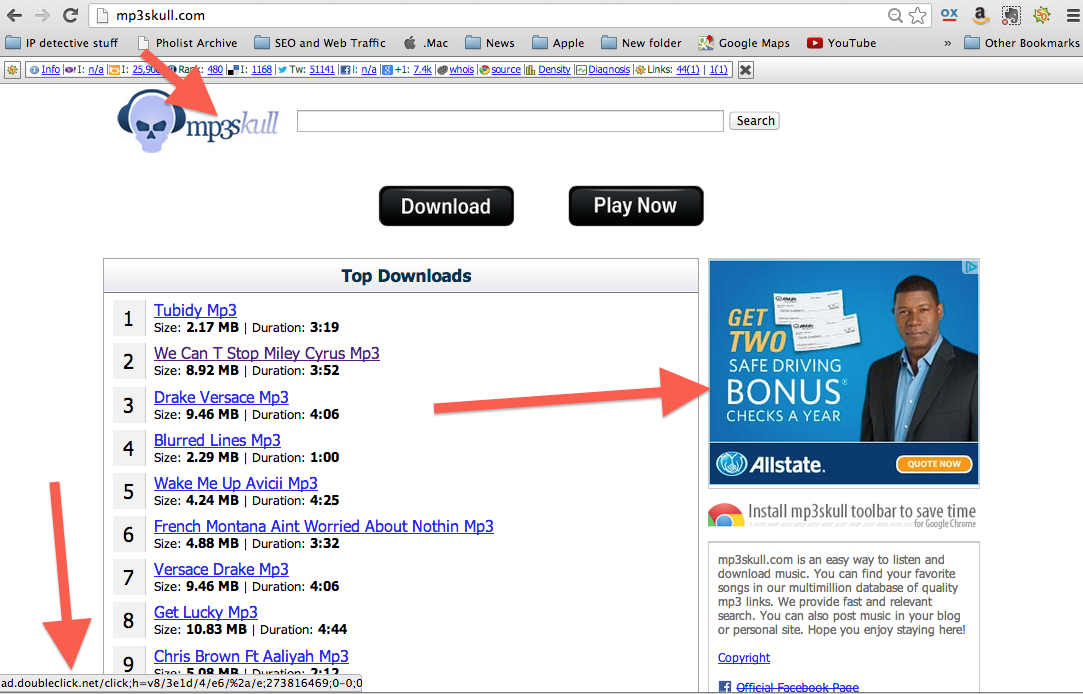The width and height of the screenshot is (1083, 694).
Task: Close the SEO toolbar with X
Action: point(745,70)
